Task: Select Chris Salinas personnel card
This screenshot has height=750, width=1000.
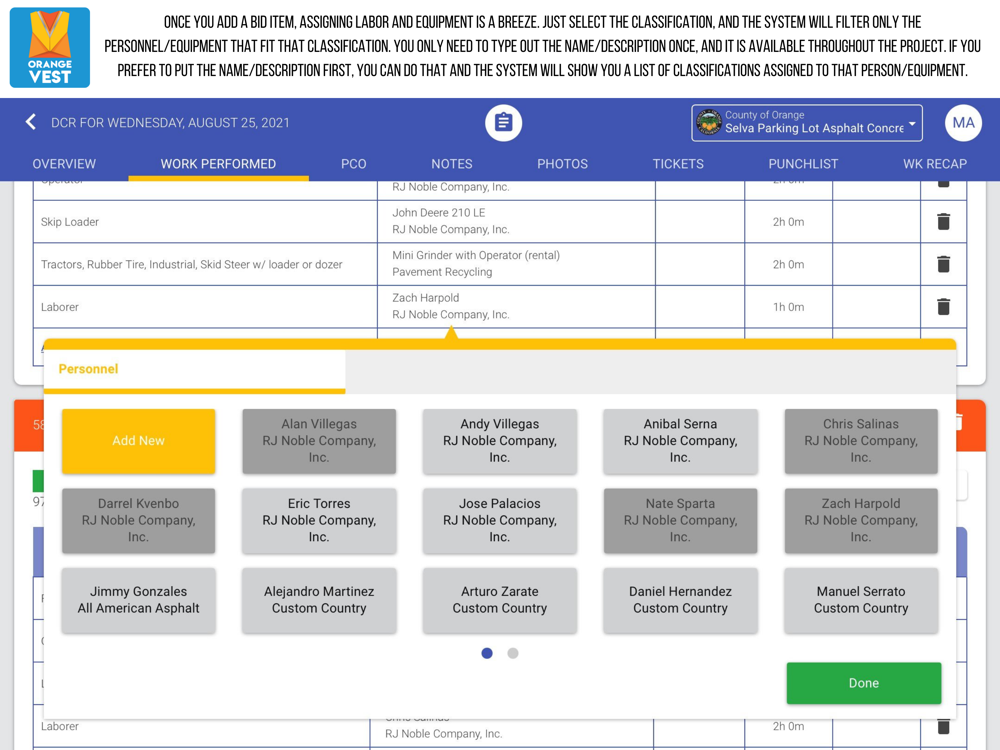Action: pyautogui.click(x=860, y=441)
